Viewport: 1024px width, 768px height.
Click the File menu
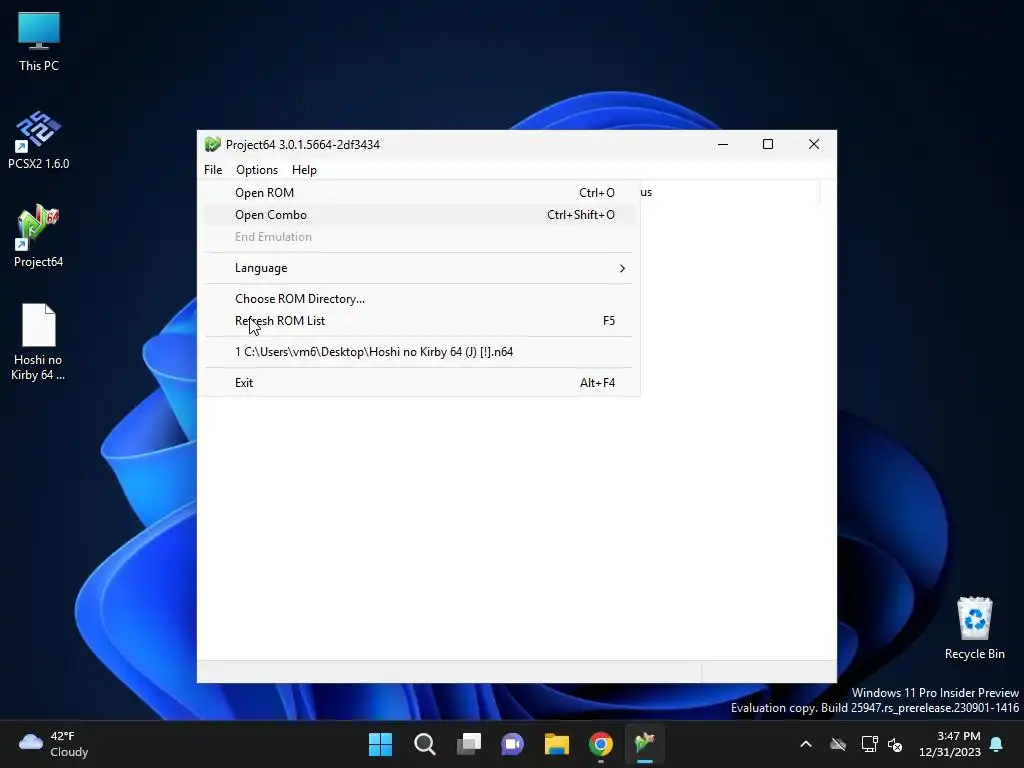click(213, 170)
